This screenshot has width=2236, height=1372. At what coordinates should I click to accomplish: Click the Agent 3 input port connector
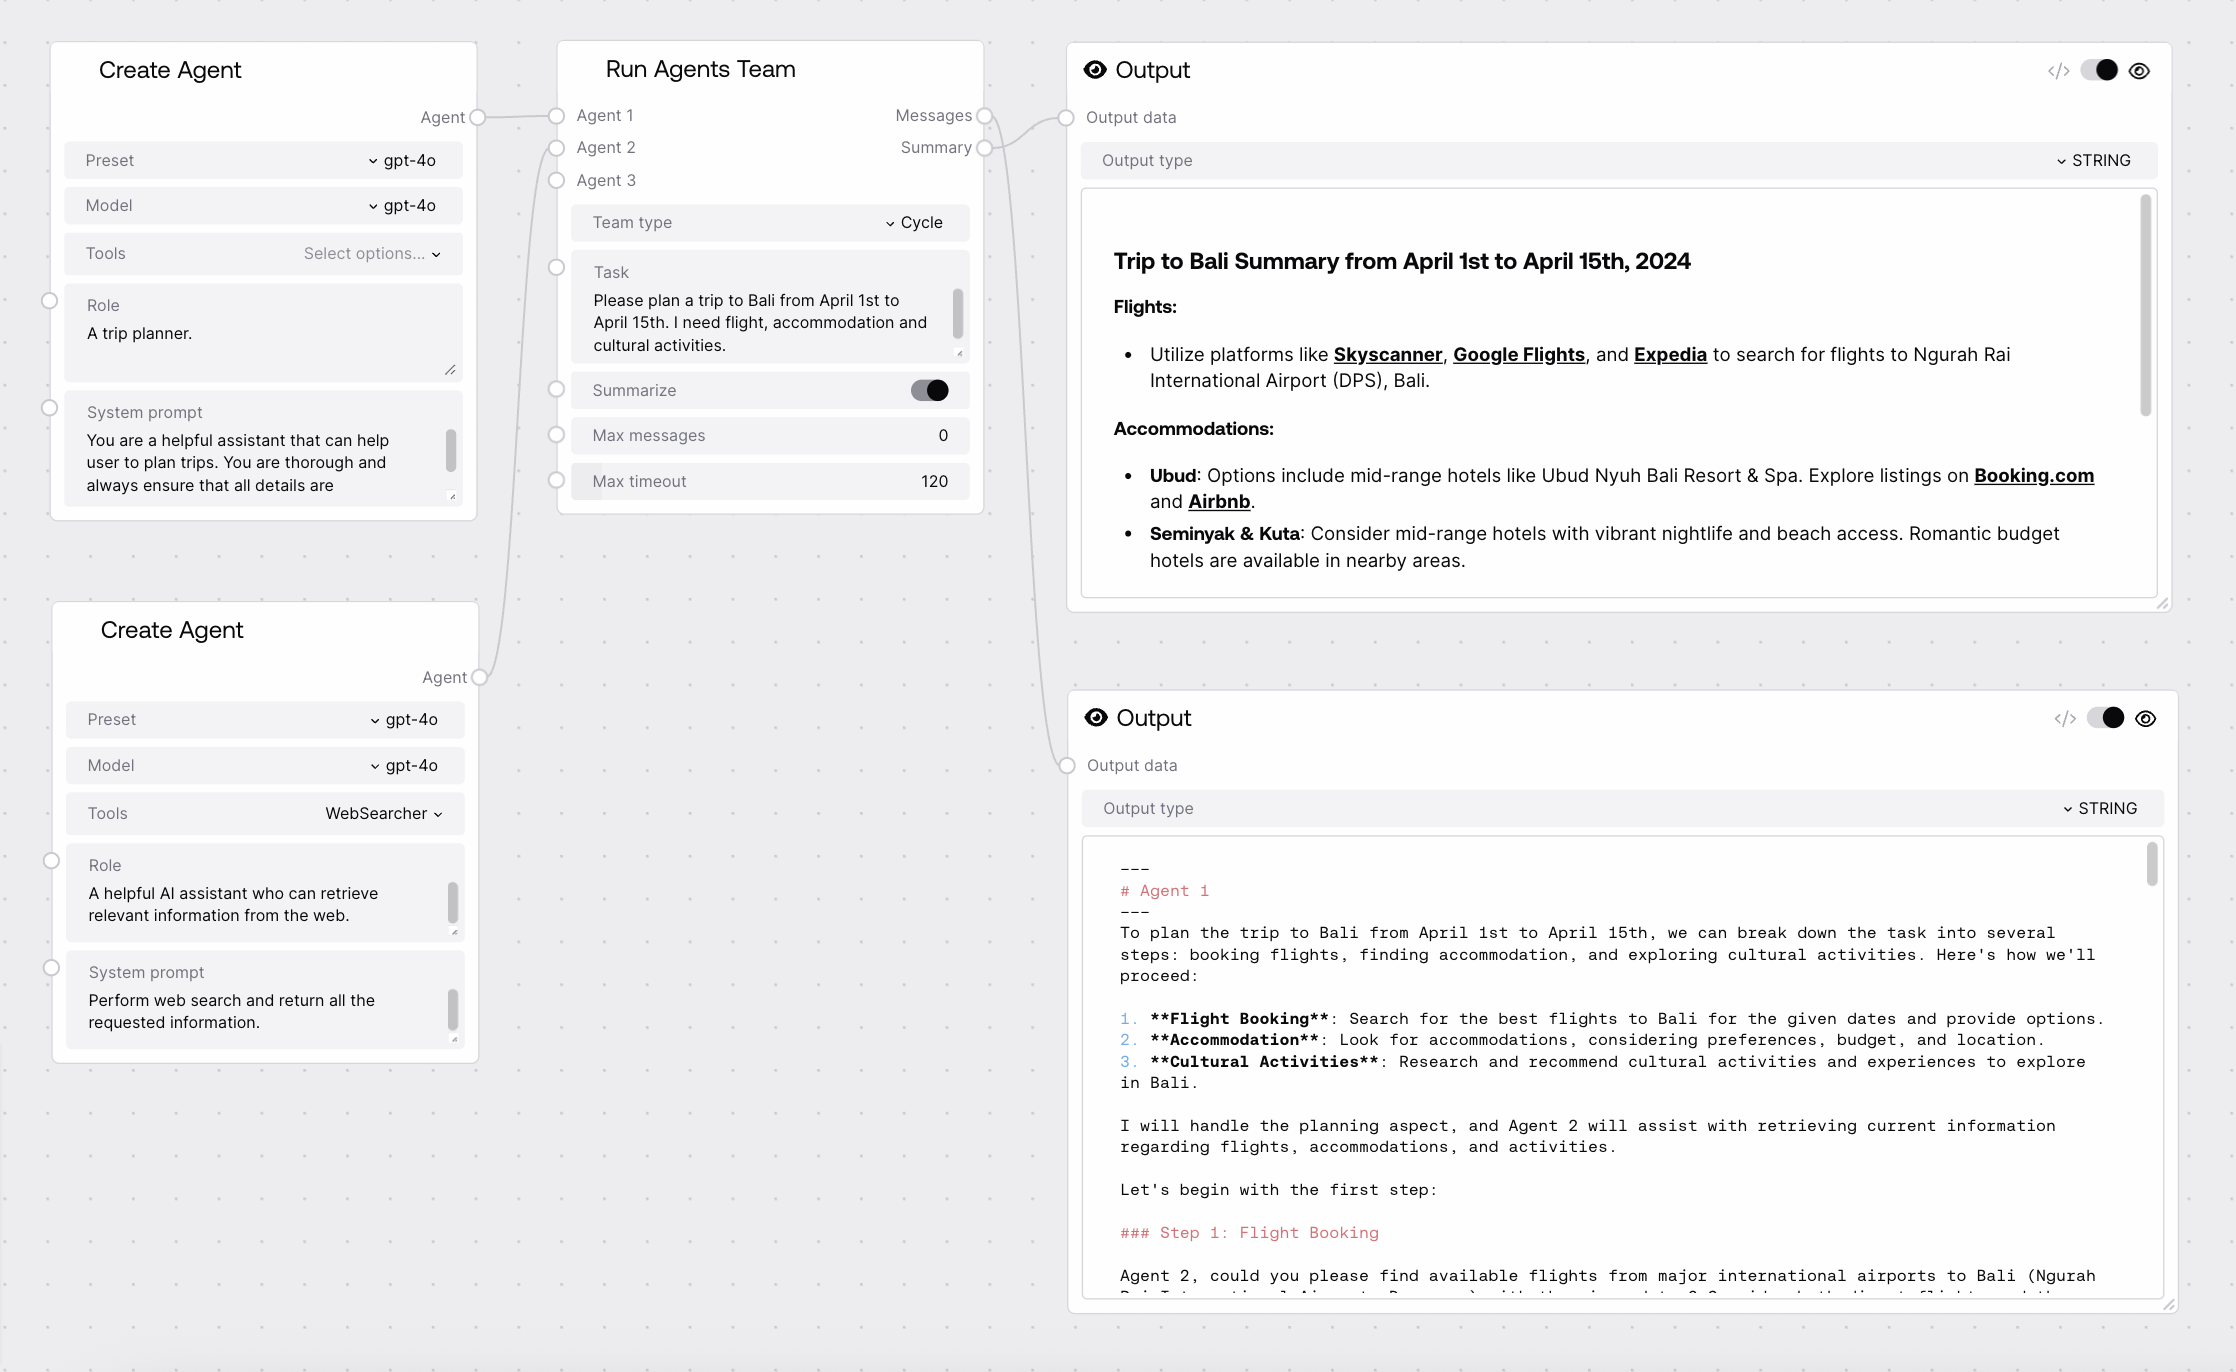tap(557, 181)
